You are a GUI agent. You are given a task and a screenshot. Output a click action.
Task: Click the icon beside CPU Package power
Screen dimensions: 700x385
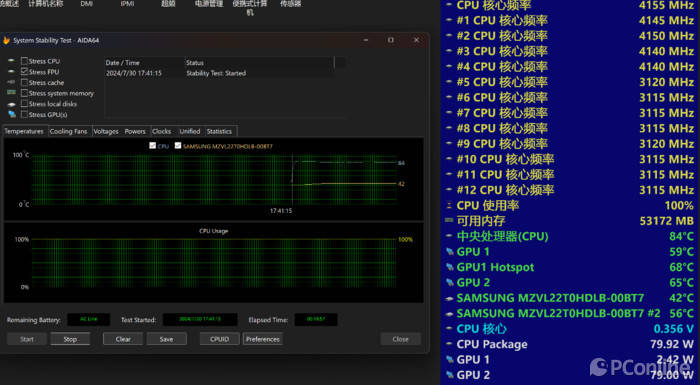click(x=450, y=344)
